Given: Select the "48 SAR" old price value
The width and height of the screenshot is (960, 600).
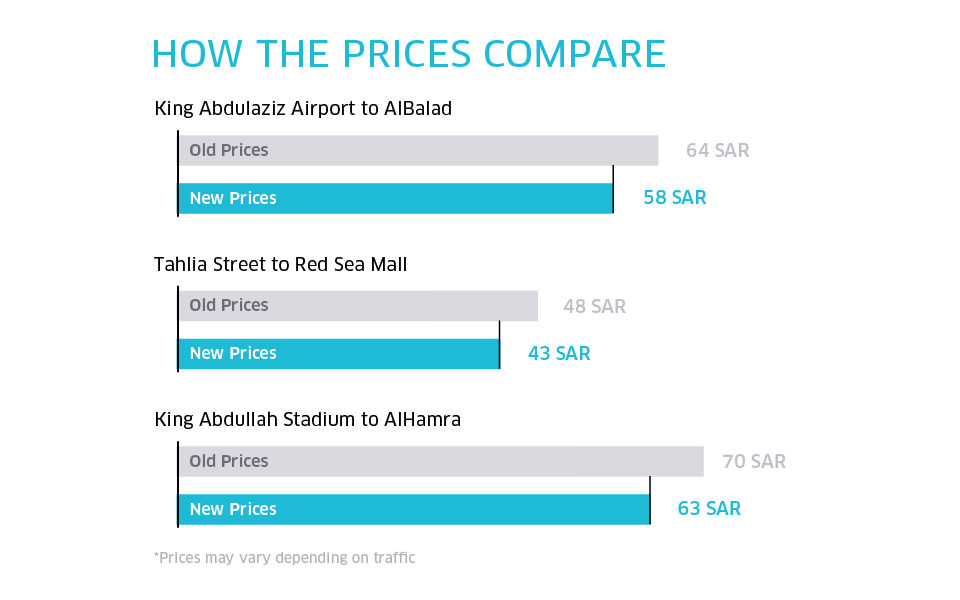Looking at the screenshot, I should [x=594, y=306].
